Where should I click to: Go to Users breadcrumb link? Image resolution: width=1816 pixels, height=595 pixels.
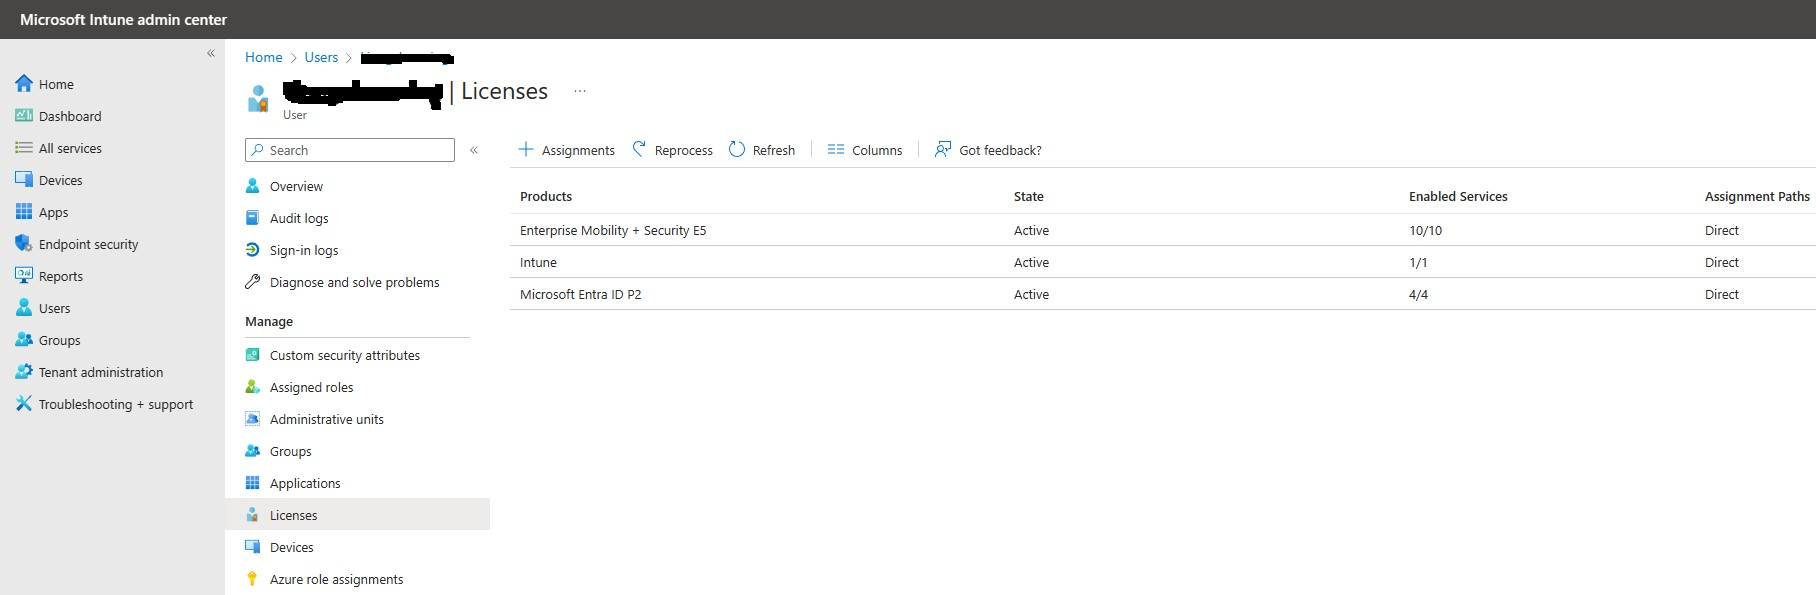321,57
